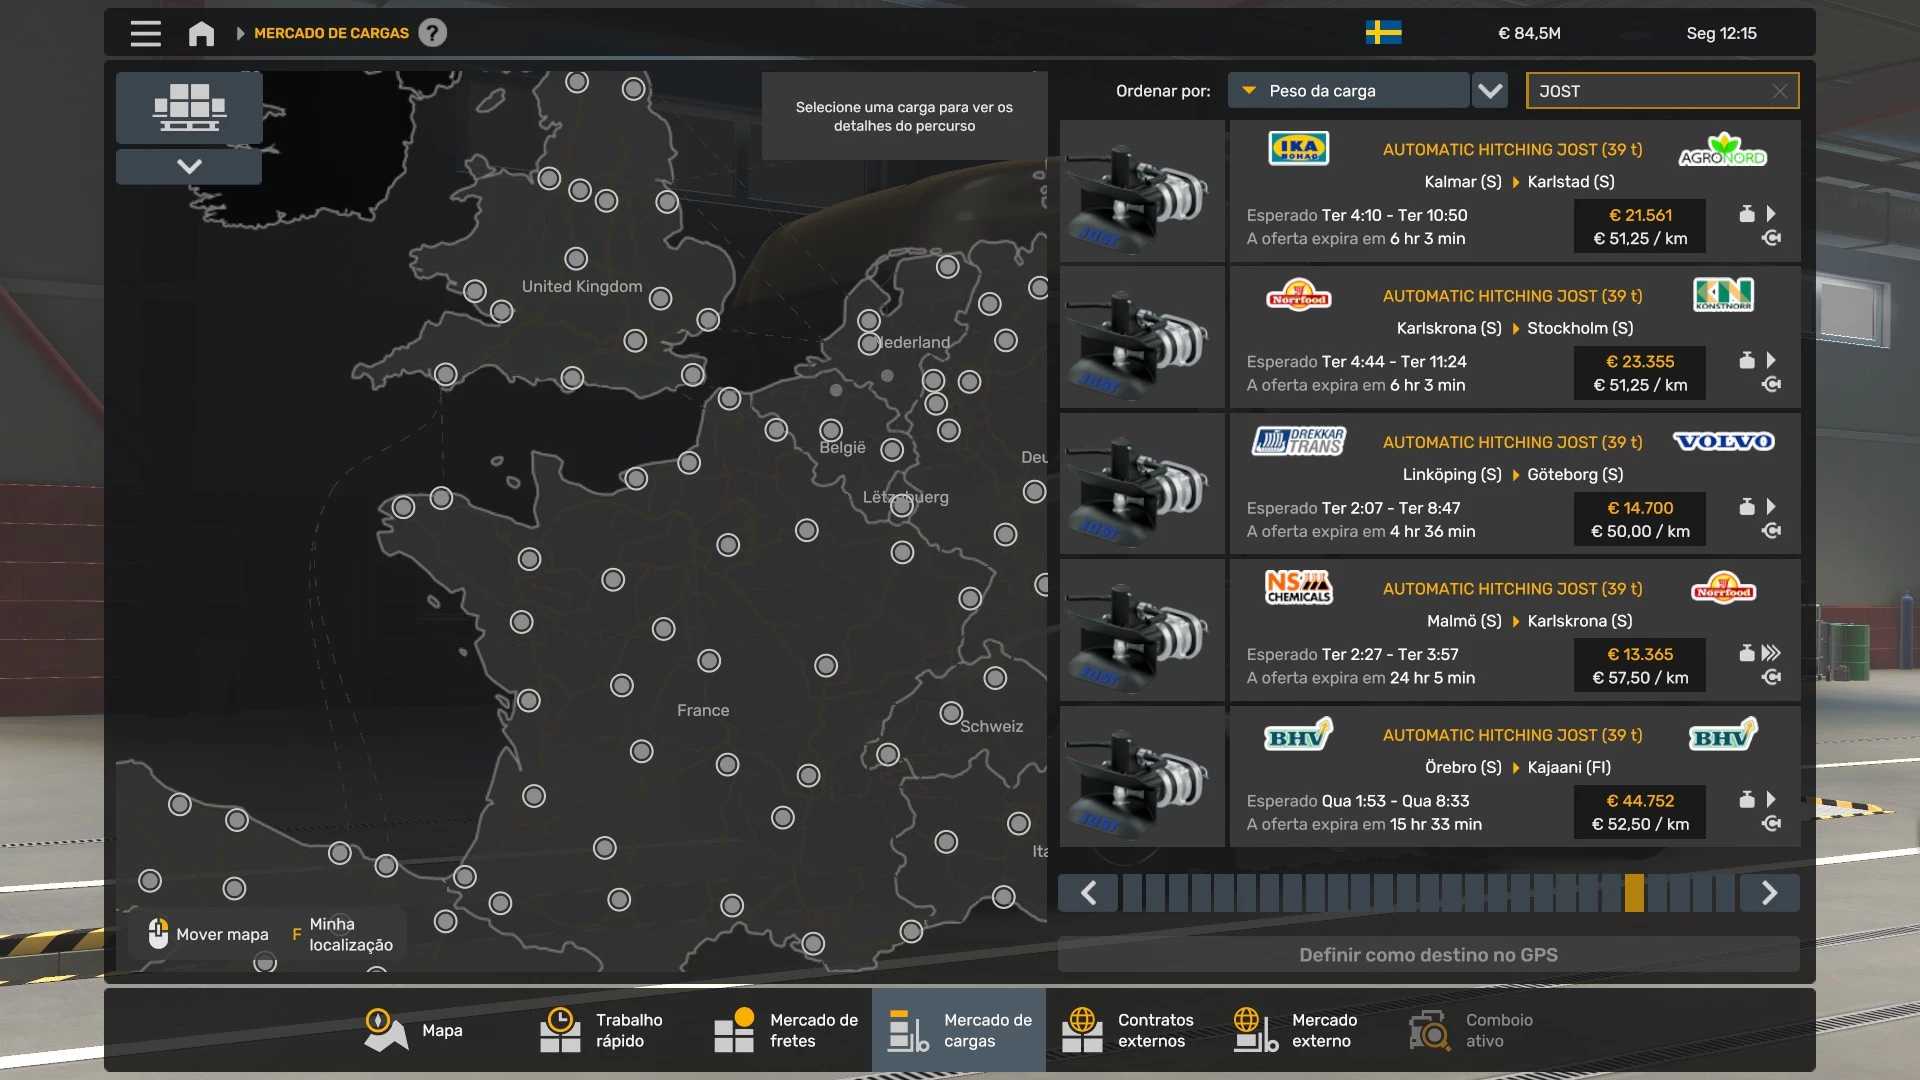Click the urgency arrow on Karlskrona–Stockholm offer
The width and height of the screenshot is (1920, 1080).
tap(1771, 360)
